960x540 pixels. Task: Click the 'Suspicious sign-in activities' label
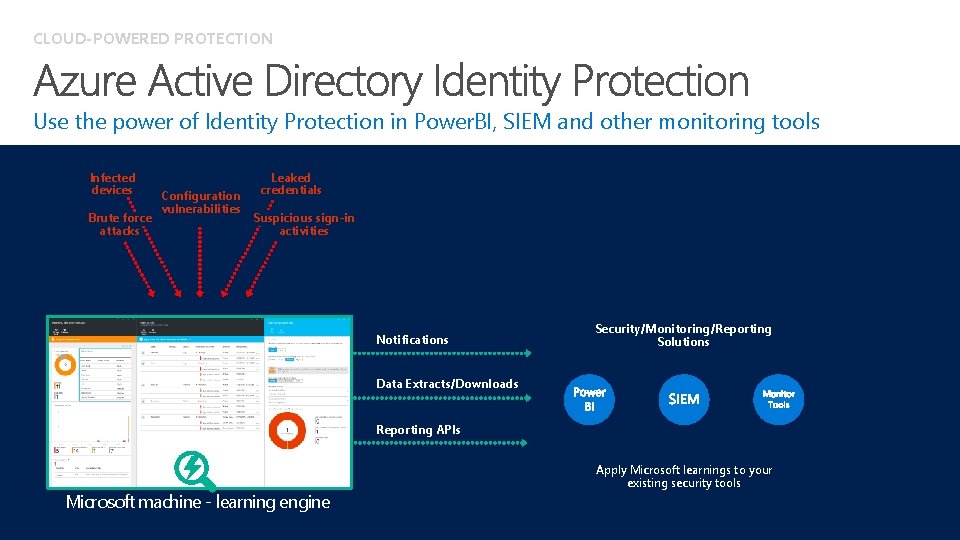(304, 224)
